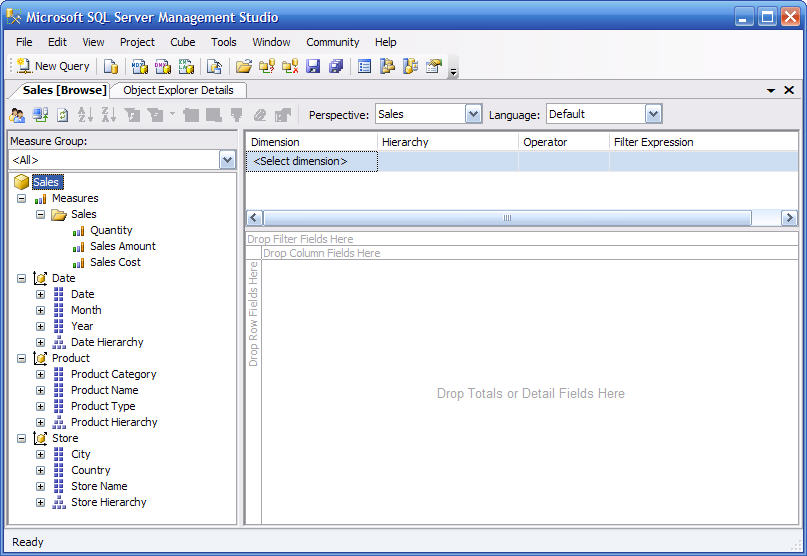807x556 pixels.
Task: Select the Product Name attribute
Action: 104,390
